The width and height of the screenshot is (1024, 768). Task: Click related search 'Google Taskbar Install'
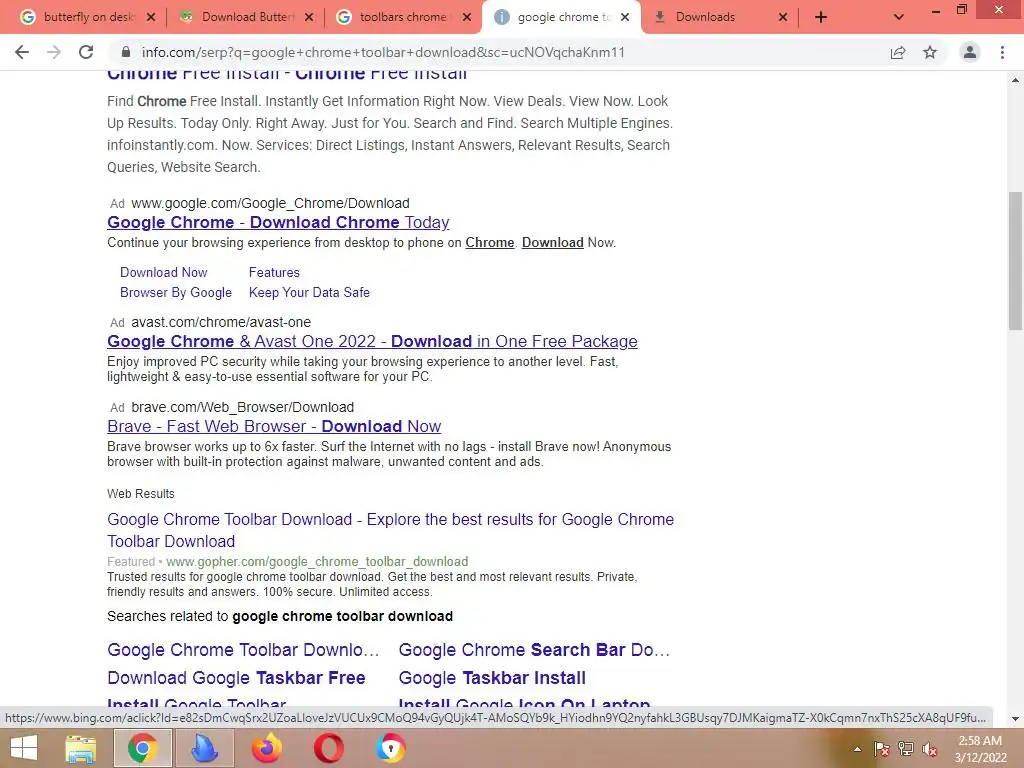click(492, 678)
